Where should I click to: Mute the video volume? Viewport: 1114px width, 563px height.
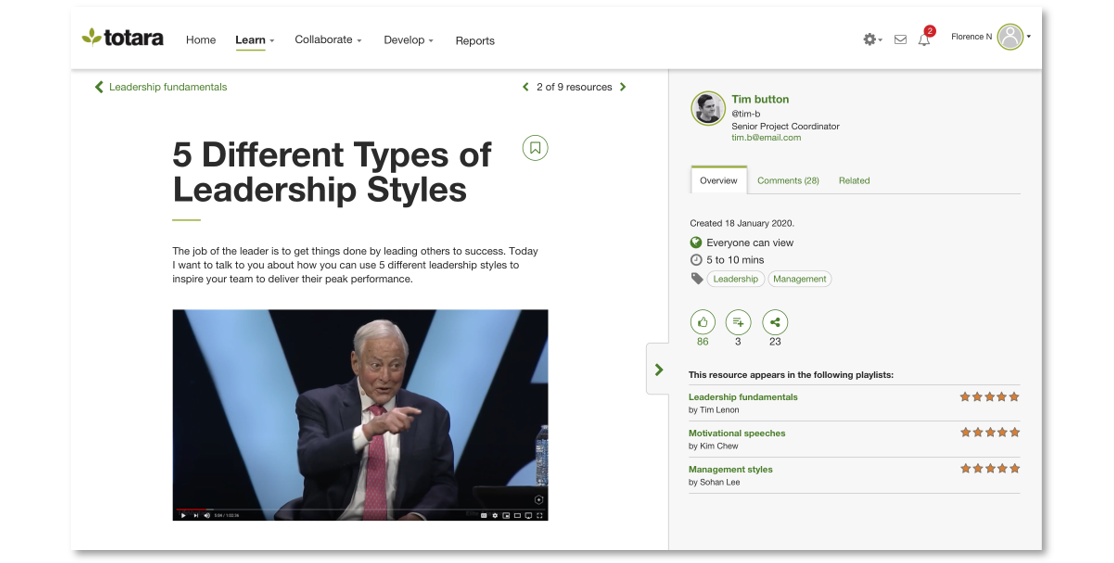pyautogui.click(x=206, y=515)
